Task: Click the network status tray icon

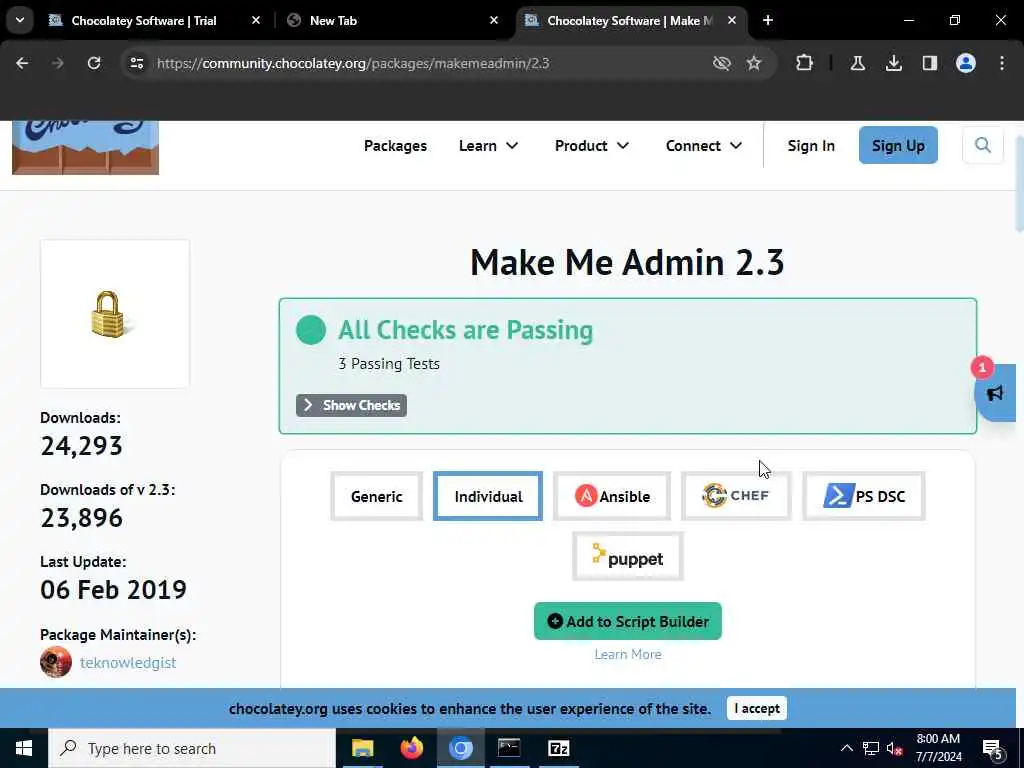Action: pyautogui.click(x=871, y=748)
